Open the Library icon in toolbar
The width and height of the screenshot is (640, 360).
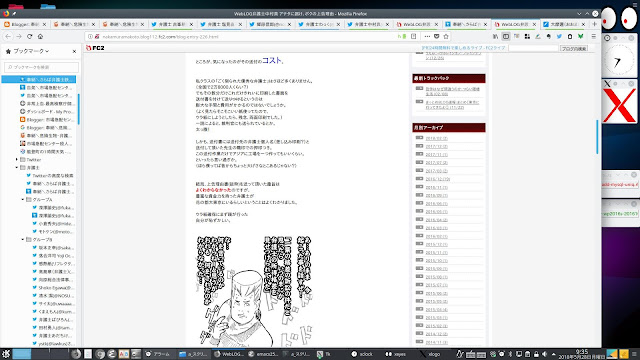tap(495, 36)
